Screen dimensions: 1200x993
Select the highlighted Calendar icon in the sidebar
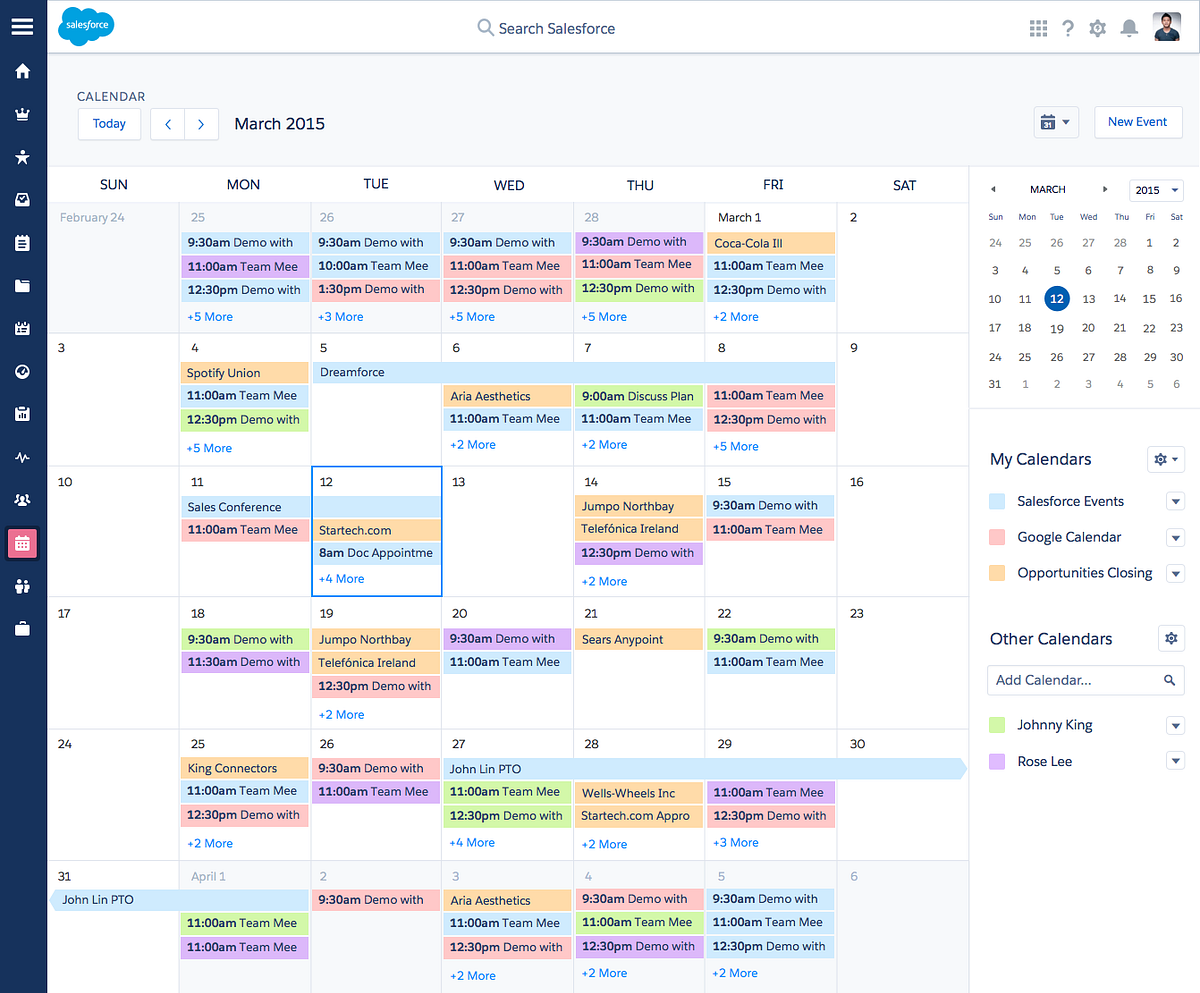click(x=22, y=543)
